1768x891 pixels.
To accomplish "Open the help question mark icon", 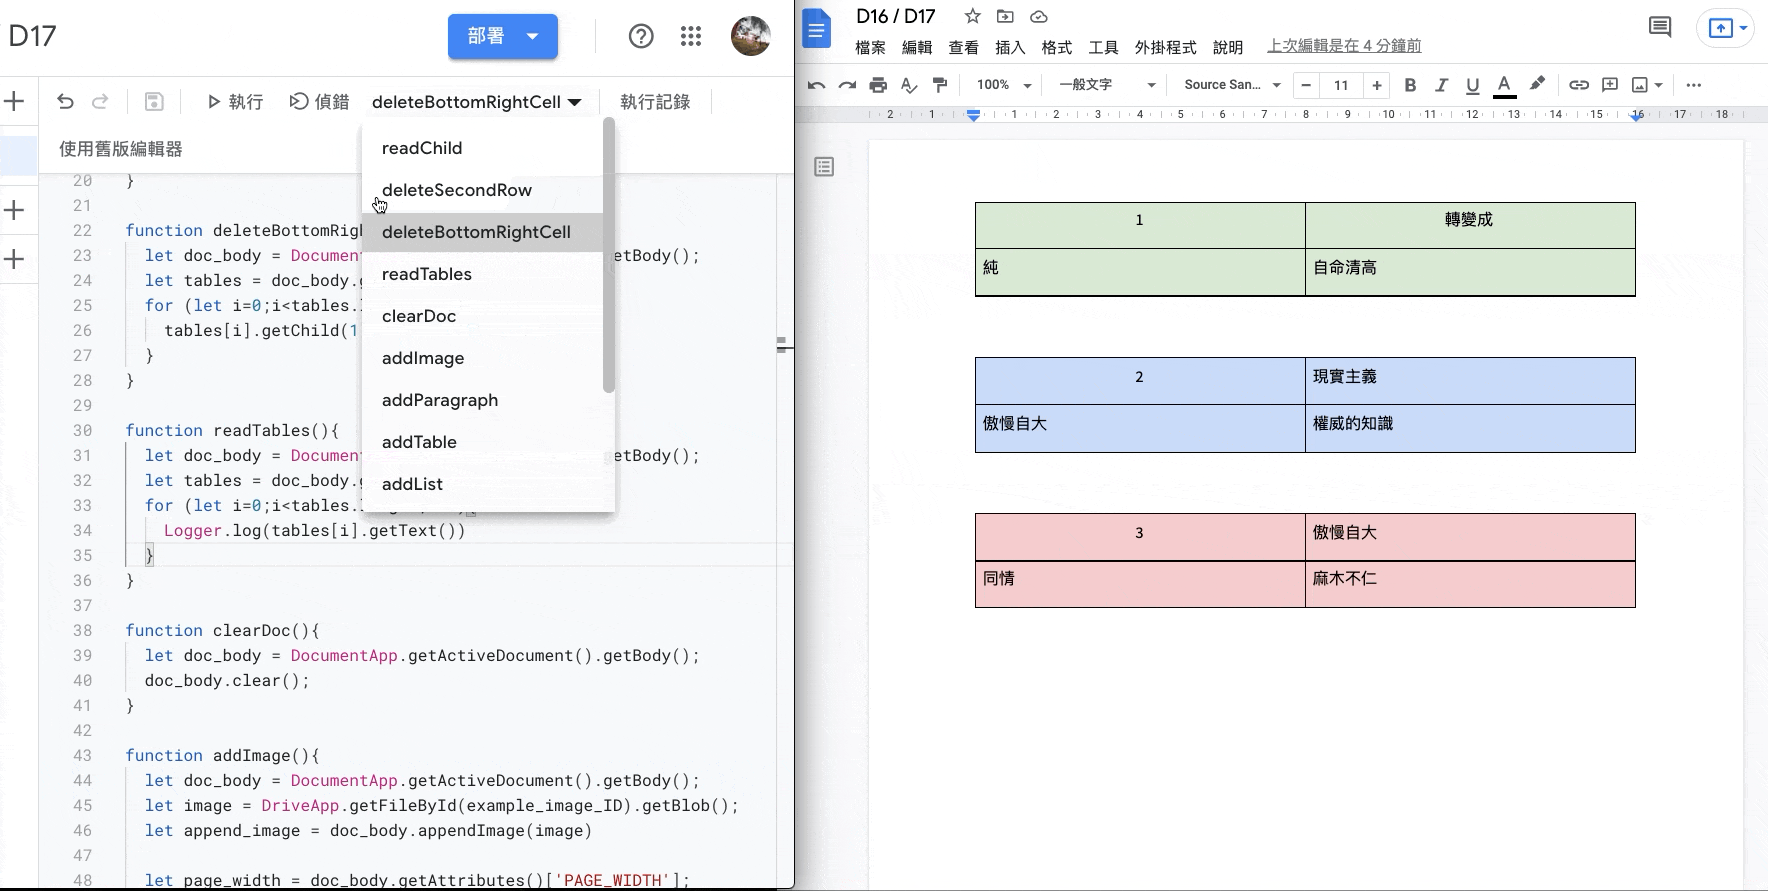I will (641, 37).
